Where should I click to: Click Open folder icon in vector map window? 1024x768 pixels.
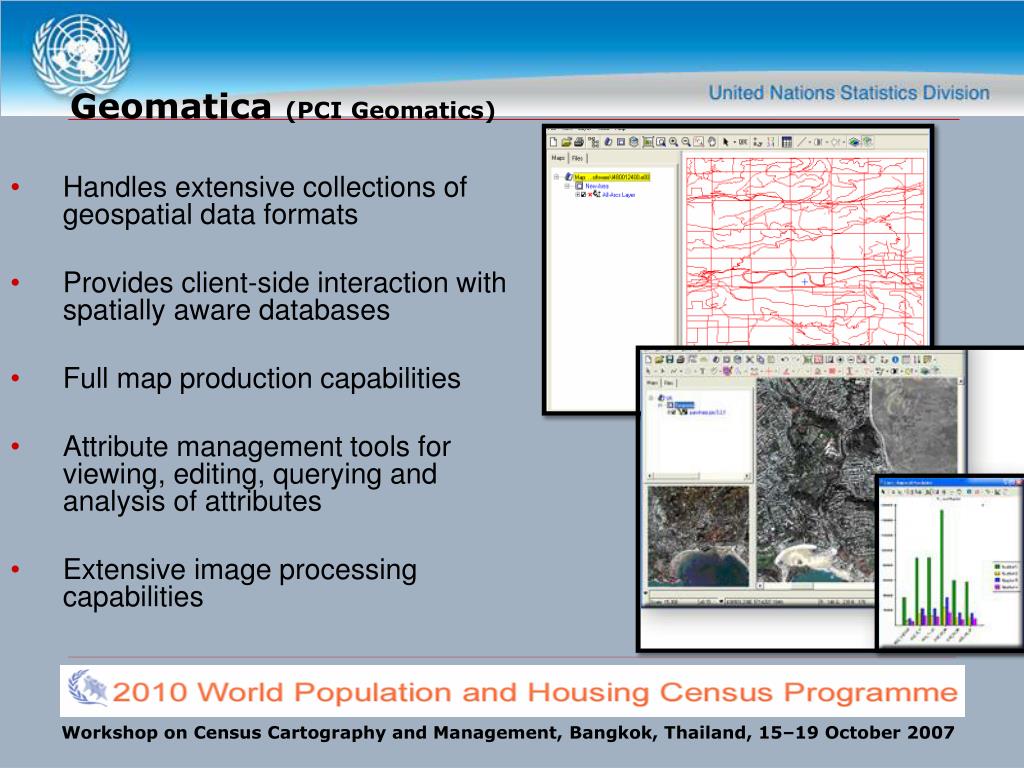coord(566,142)
